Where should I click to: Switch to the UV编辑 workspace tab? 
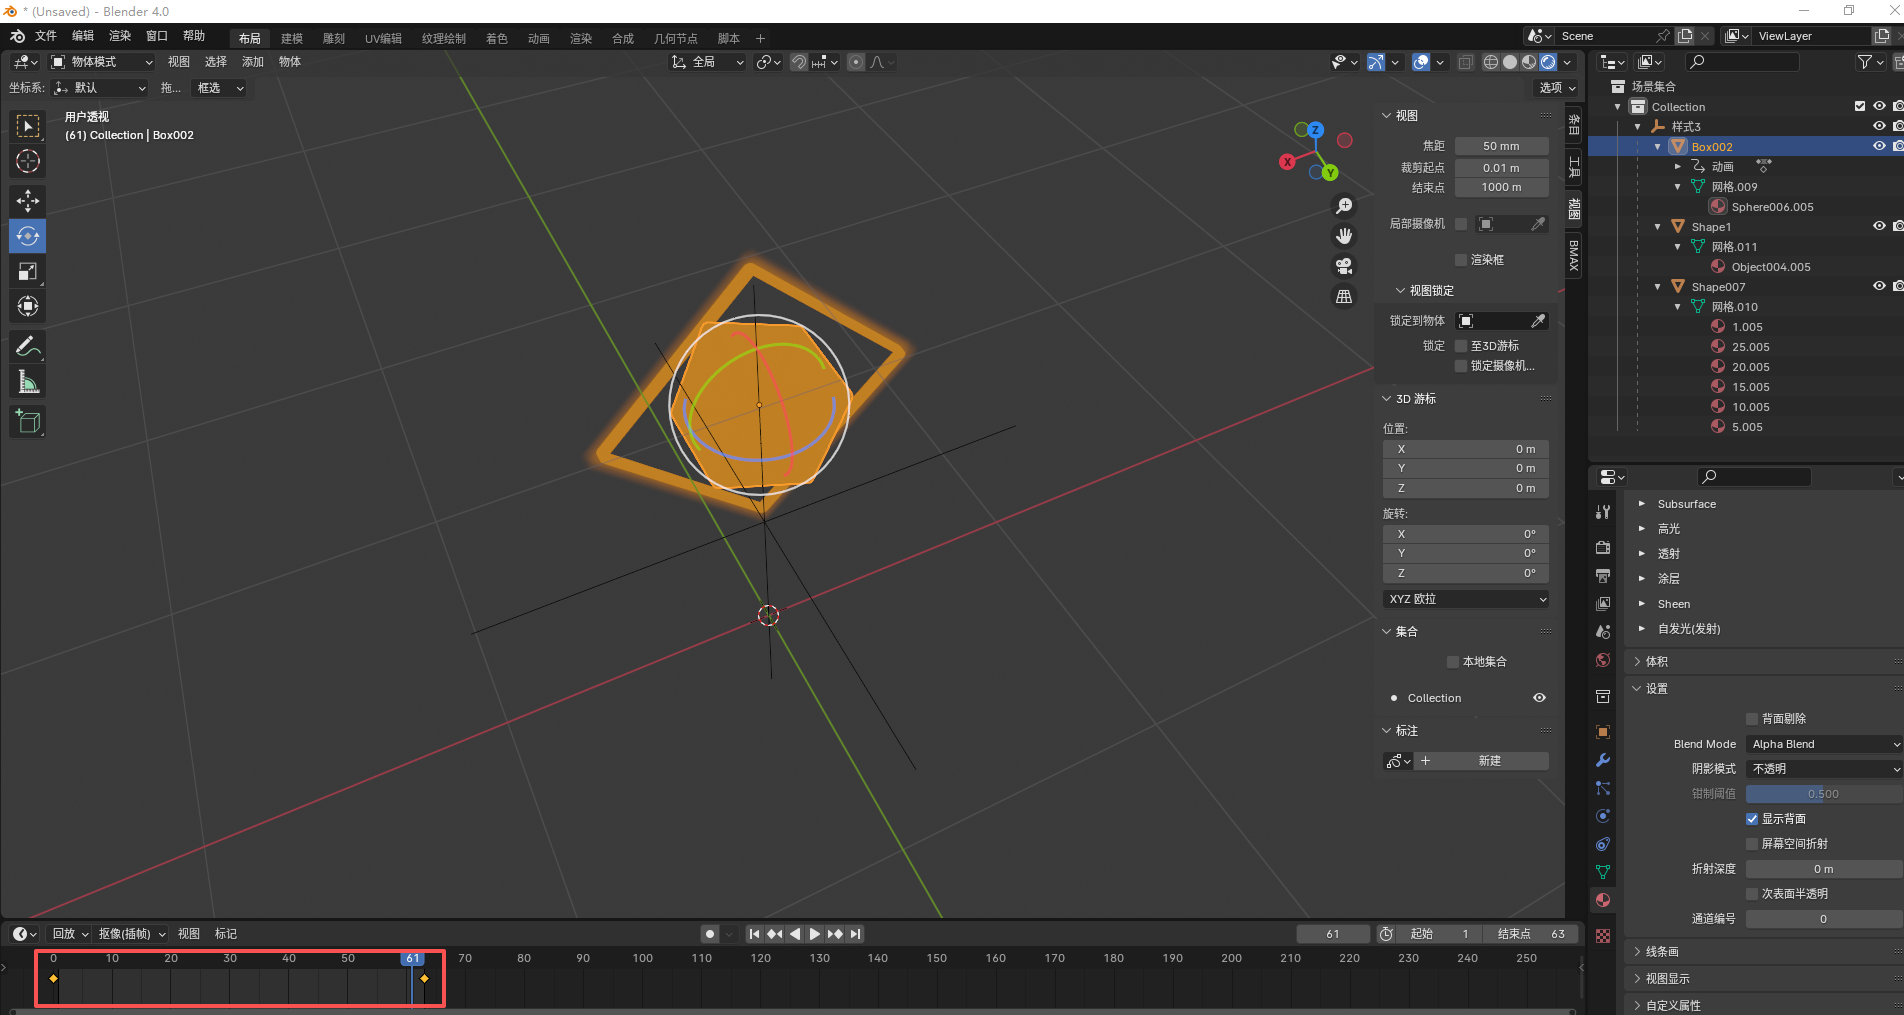pos(383,39)
